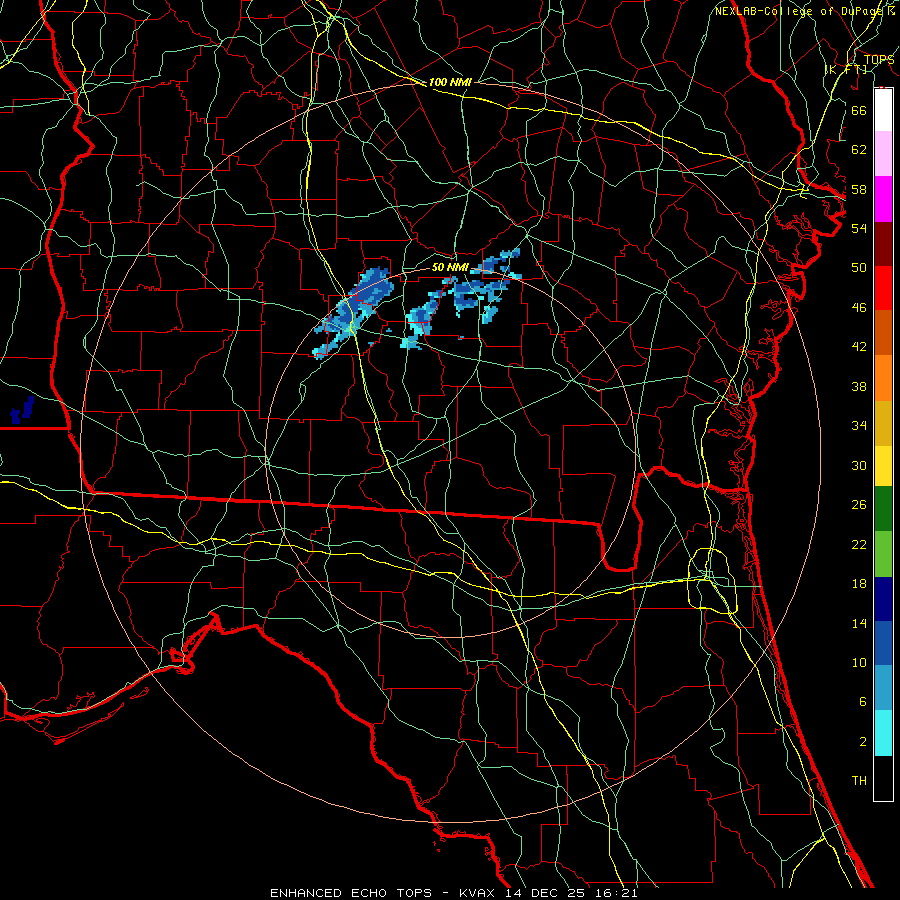The height and width of the screenshot is (900, 900).
Task: Click the light pink legend color band
Action: 883,154
